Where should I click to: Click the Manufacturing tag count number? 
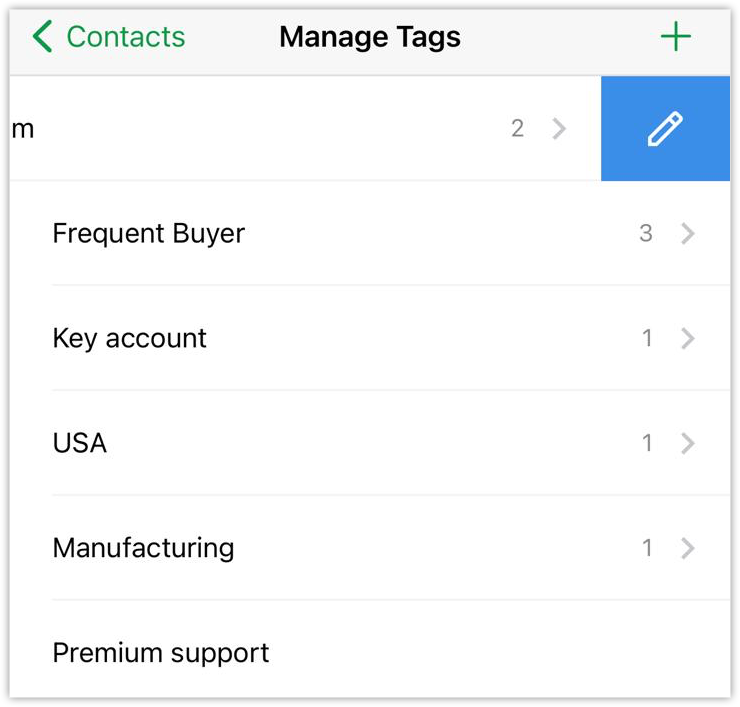pos(647,548)
